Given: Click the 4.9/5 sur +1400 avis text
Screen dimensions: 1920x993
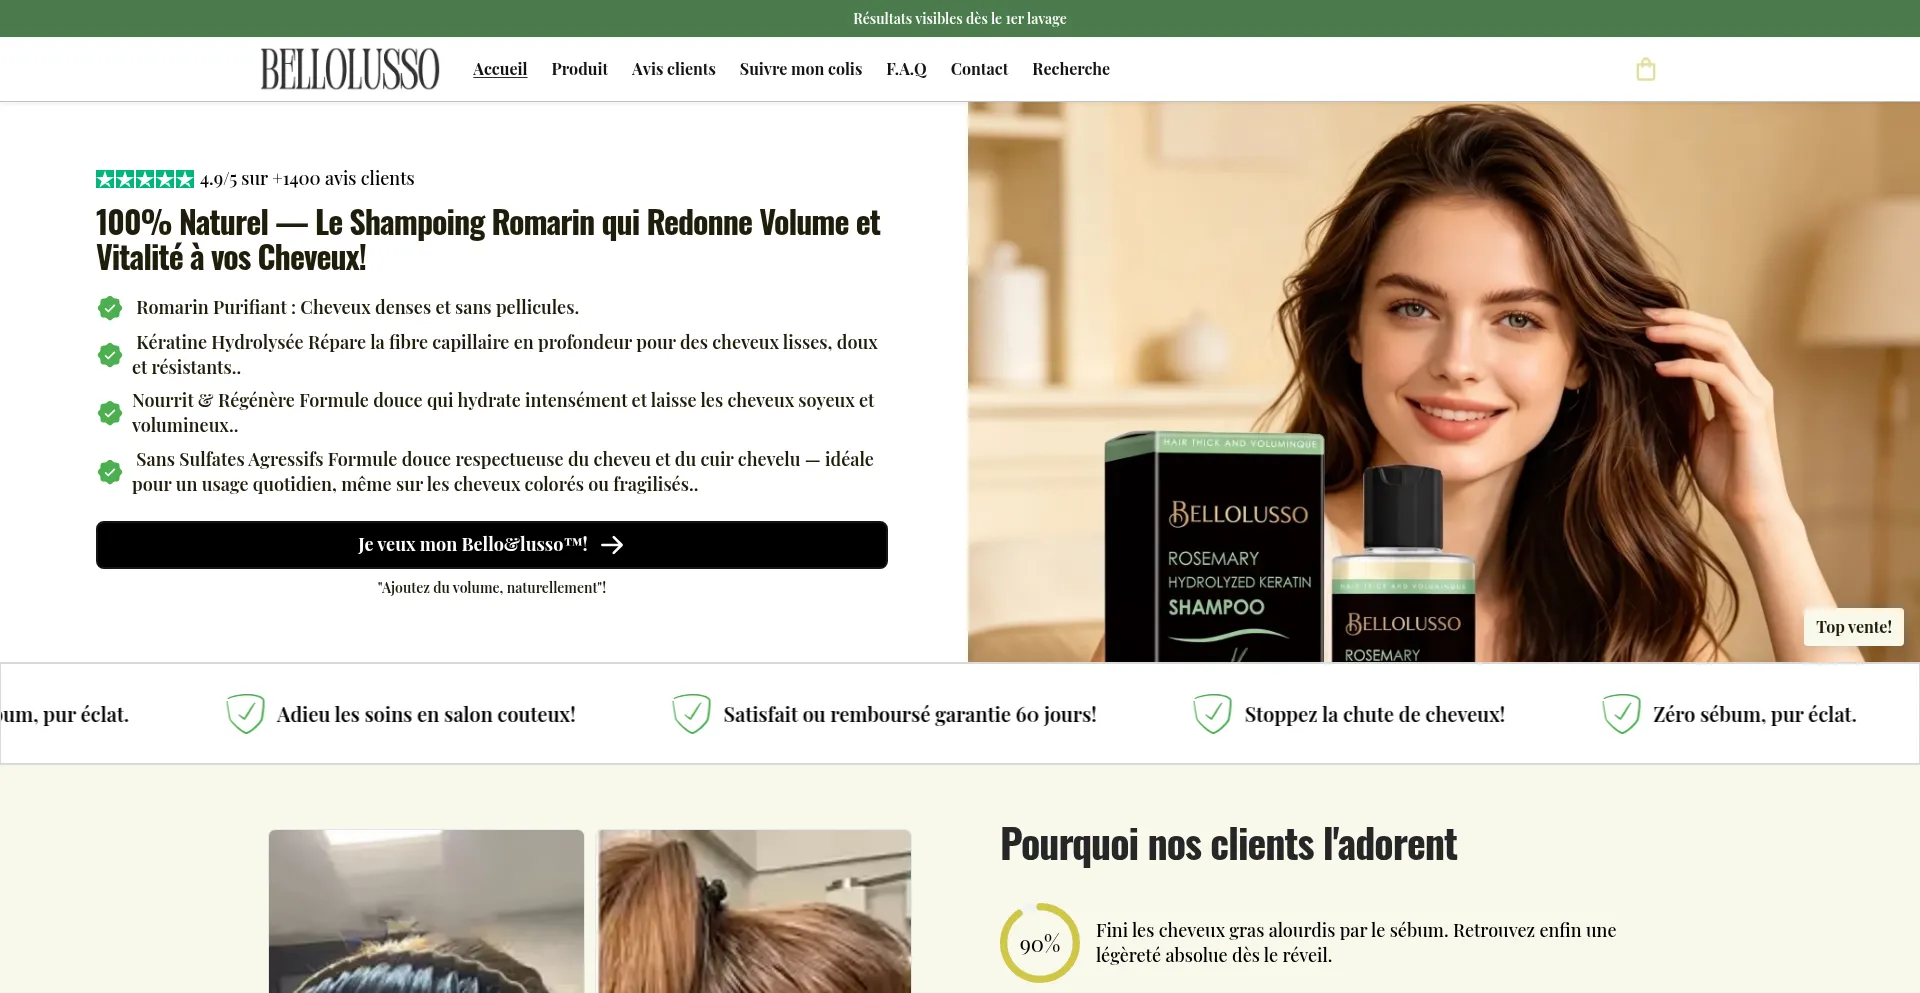Looking at the screenshot, I should [x=307, y=179].
